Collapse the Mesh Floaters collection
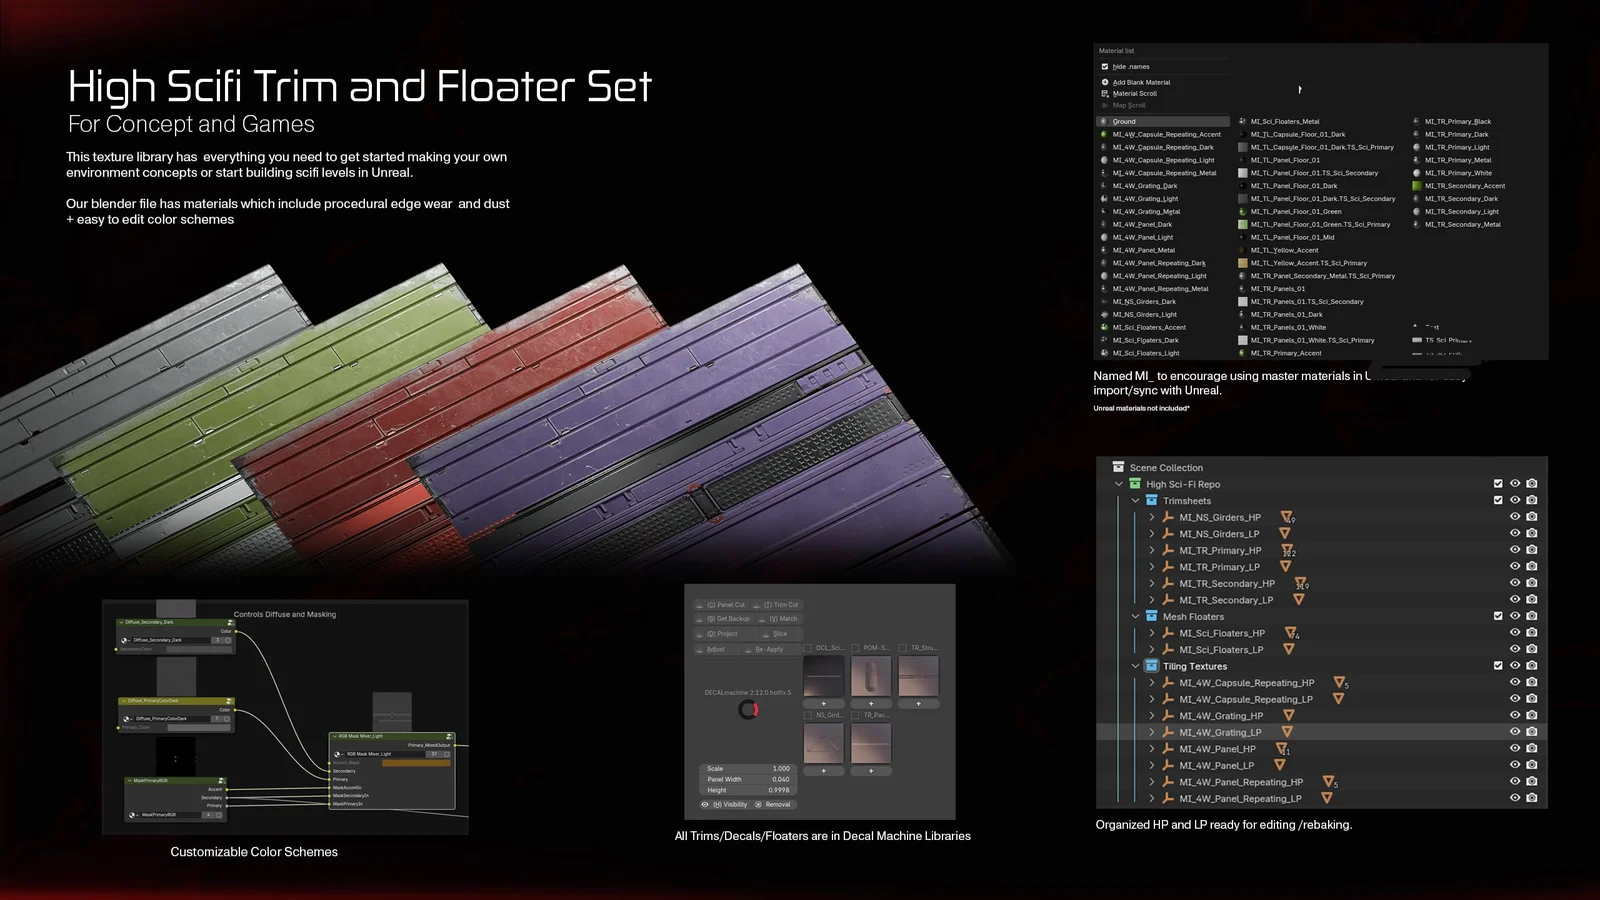Image resolution: width=1600 pixels, height=900 pixels. tap(1135, 616)
